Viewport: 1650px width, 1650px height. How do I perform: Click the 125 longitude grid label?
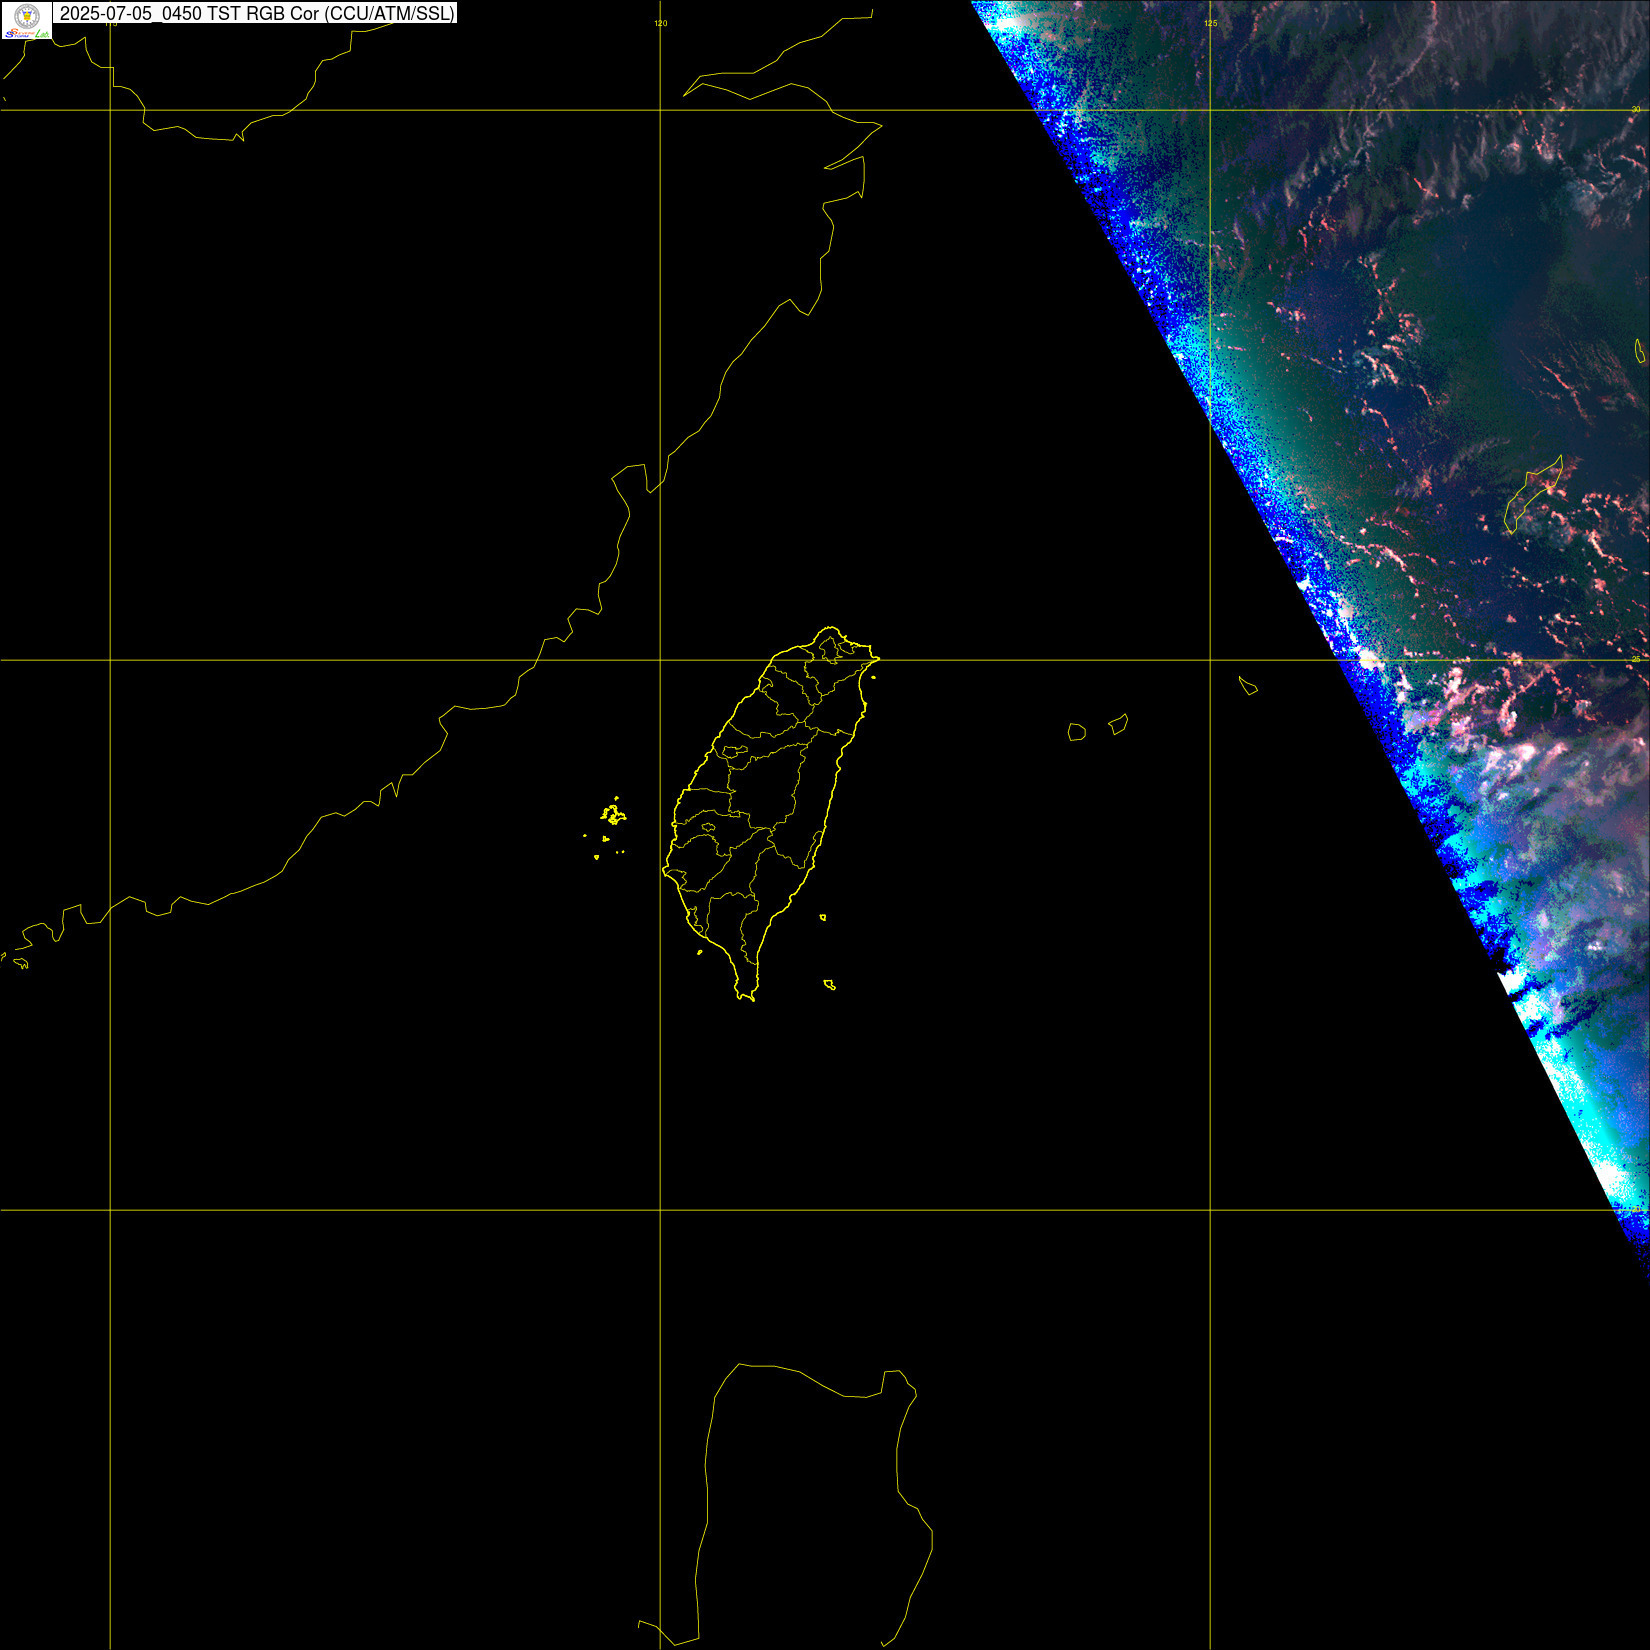pyautogui.click(x=1211, y=23)
